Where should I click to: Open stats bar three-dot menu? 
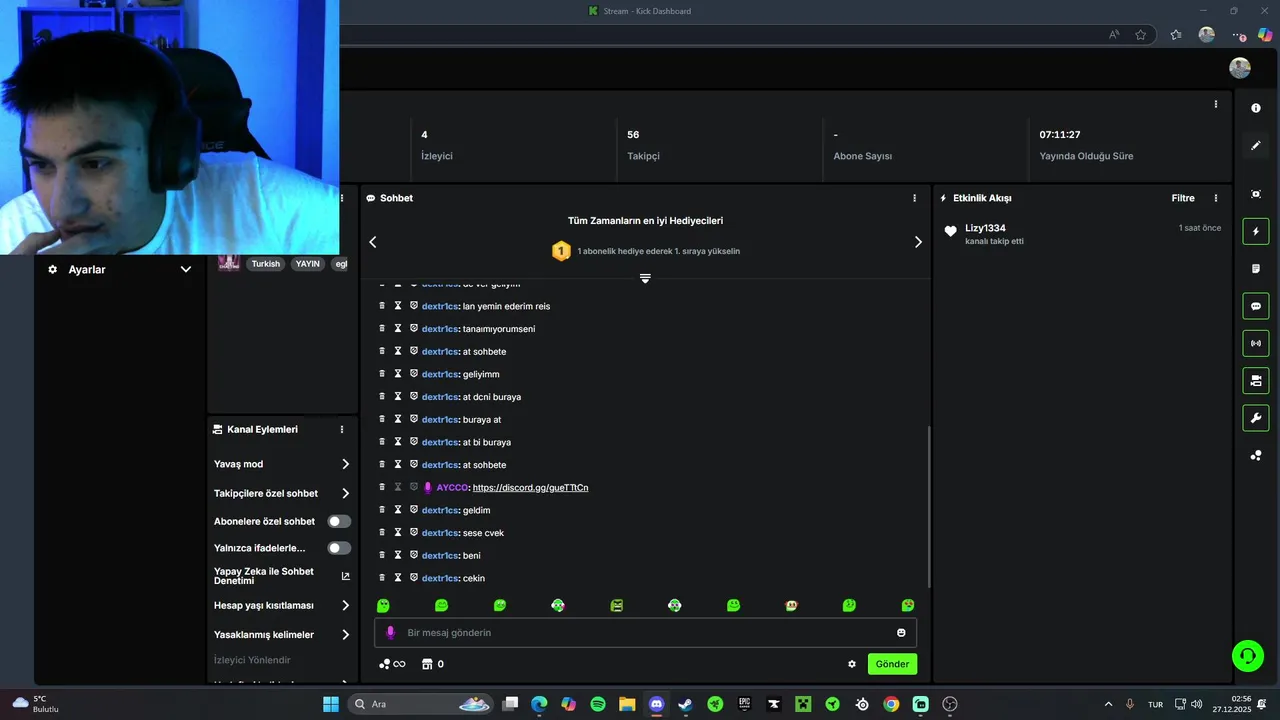pyautogui.click(x=1216, y=104)
